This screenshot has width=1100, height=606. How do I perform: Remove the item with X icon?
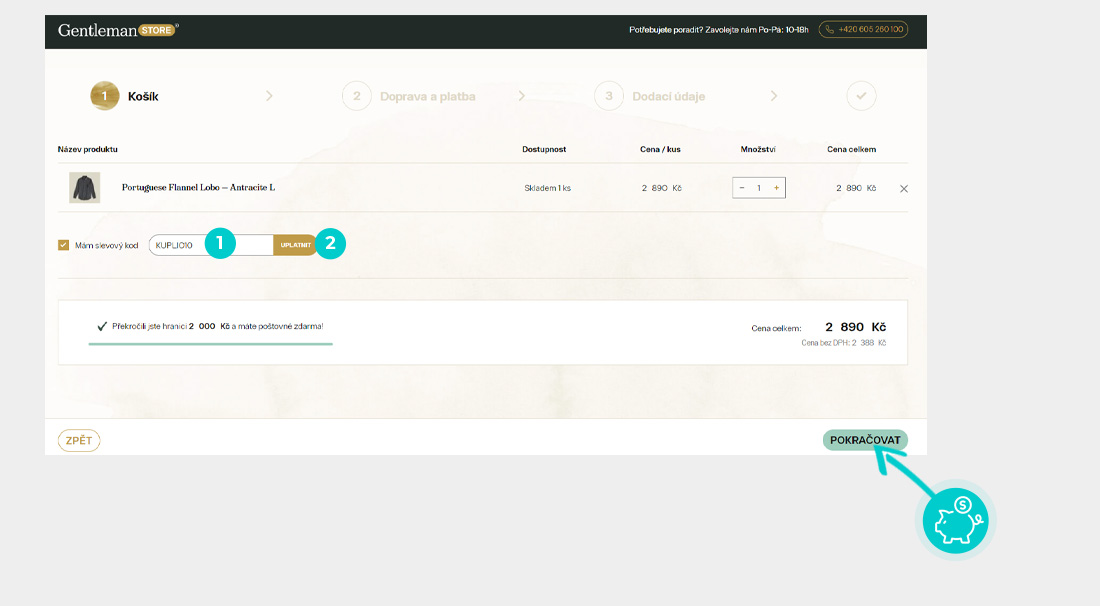click(x=904, y=188)
